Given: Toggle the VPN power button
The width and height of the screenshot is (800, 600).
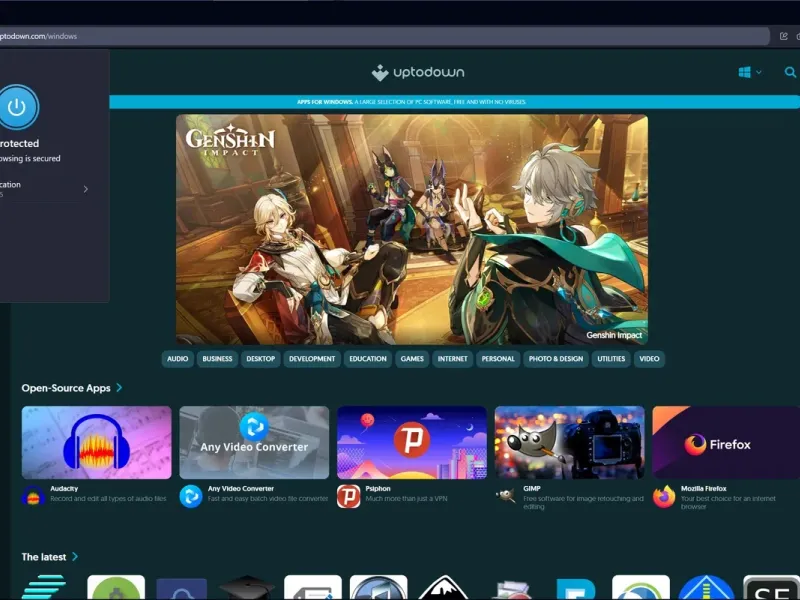Looking at the screenshot, I should [17, 107].
